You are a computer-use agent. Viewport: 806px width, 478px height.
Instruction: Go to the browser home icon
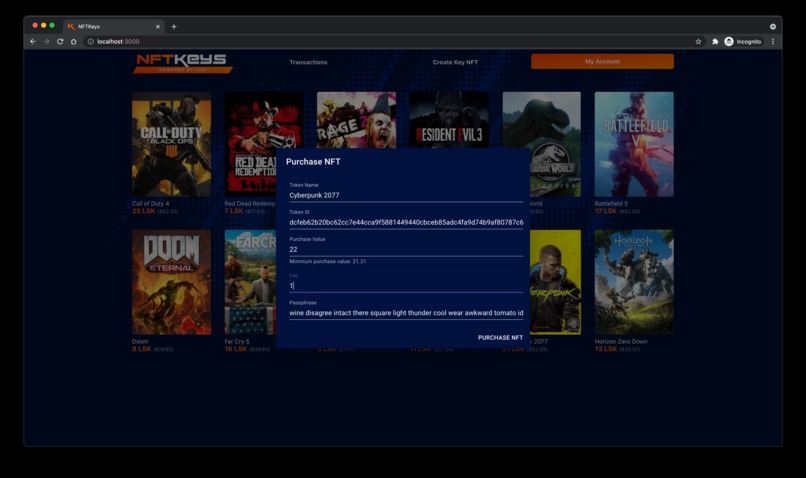[x=74, y=42]
